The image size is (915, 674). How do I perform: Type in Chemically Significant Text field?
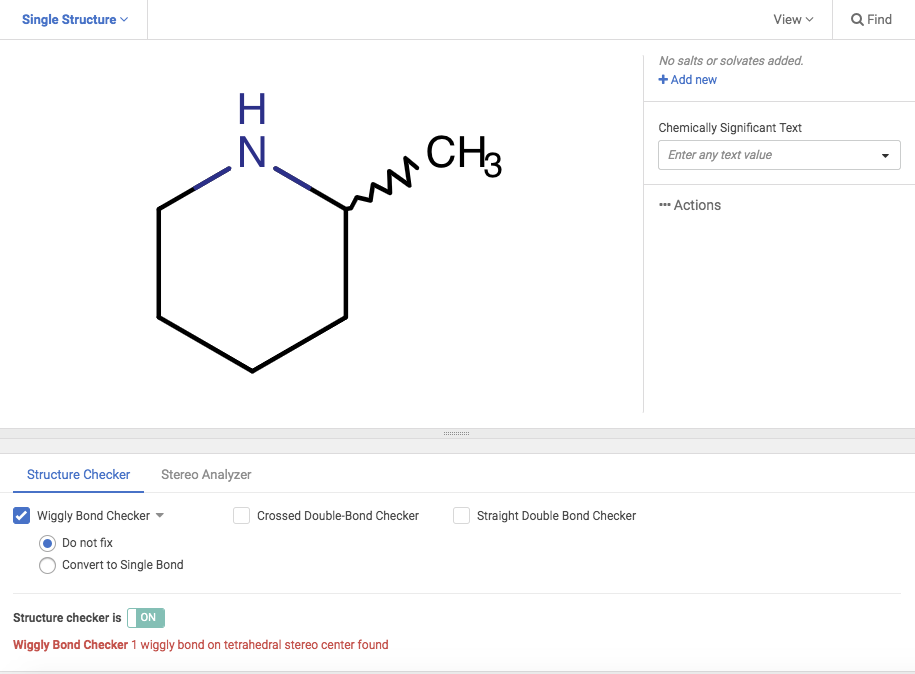coord(765,155)
